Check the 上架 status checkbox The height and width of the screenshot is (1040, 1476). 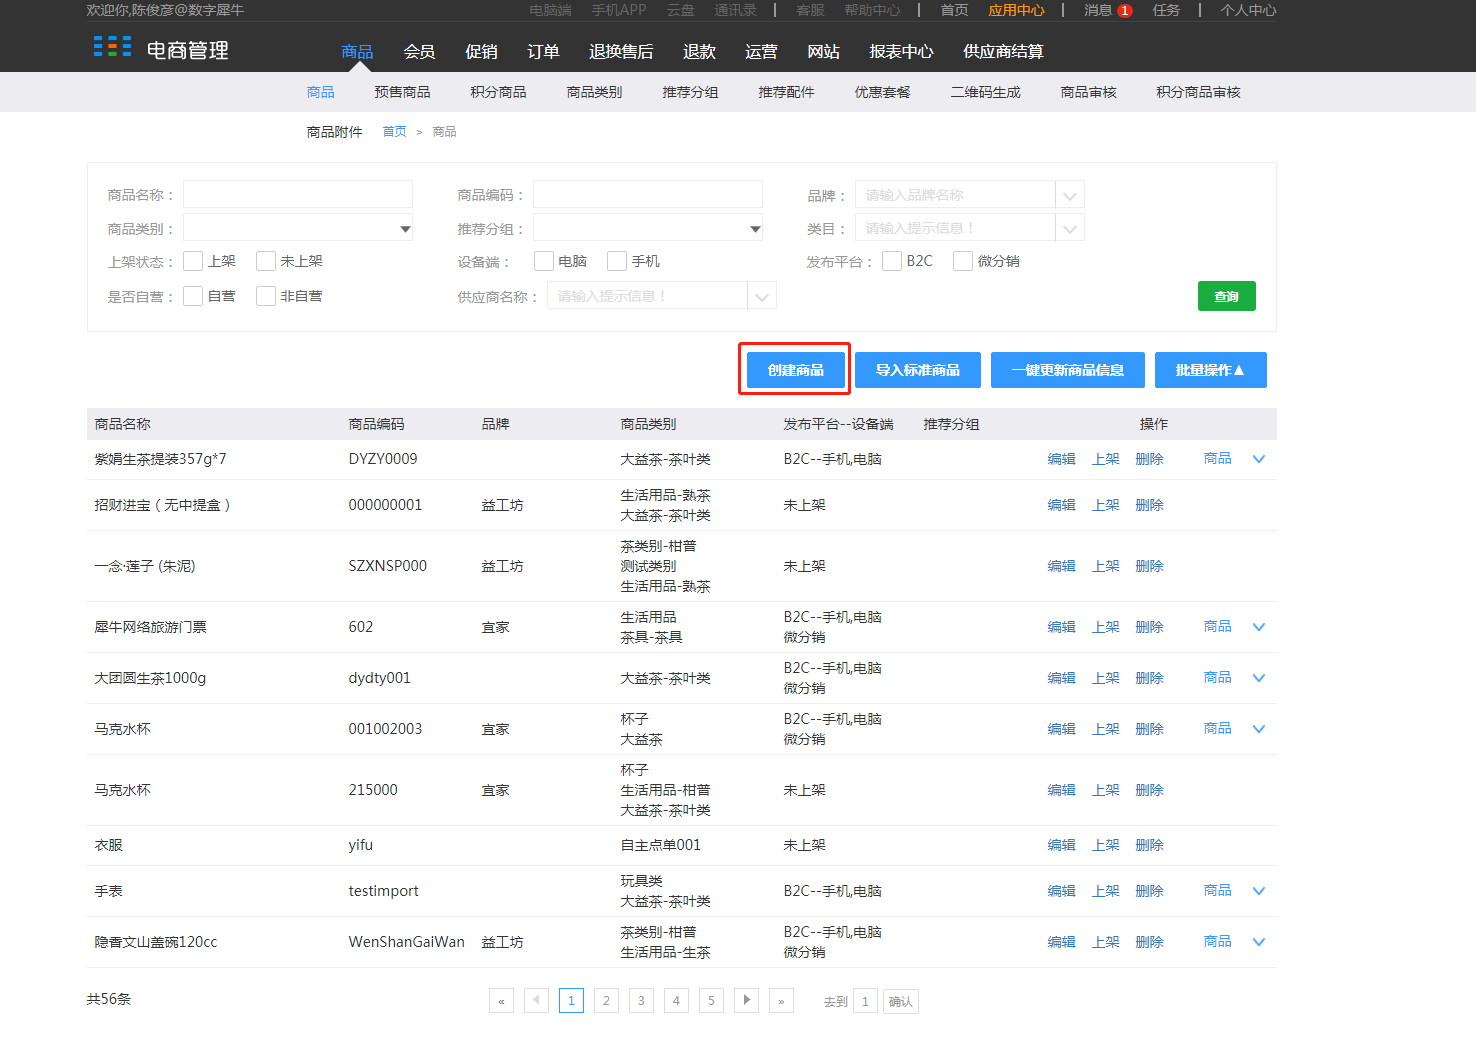[x=193, y=261]
